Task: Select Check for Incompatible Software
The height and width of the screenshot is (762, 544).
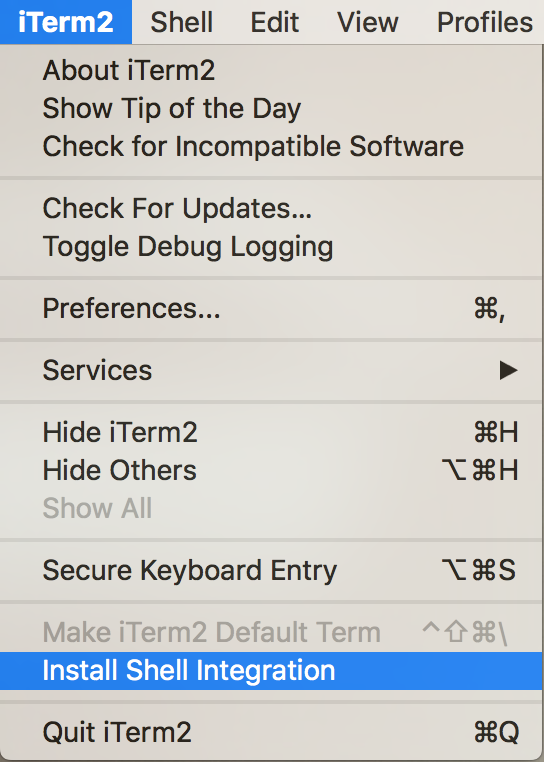Action: (272, 146)
